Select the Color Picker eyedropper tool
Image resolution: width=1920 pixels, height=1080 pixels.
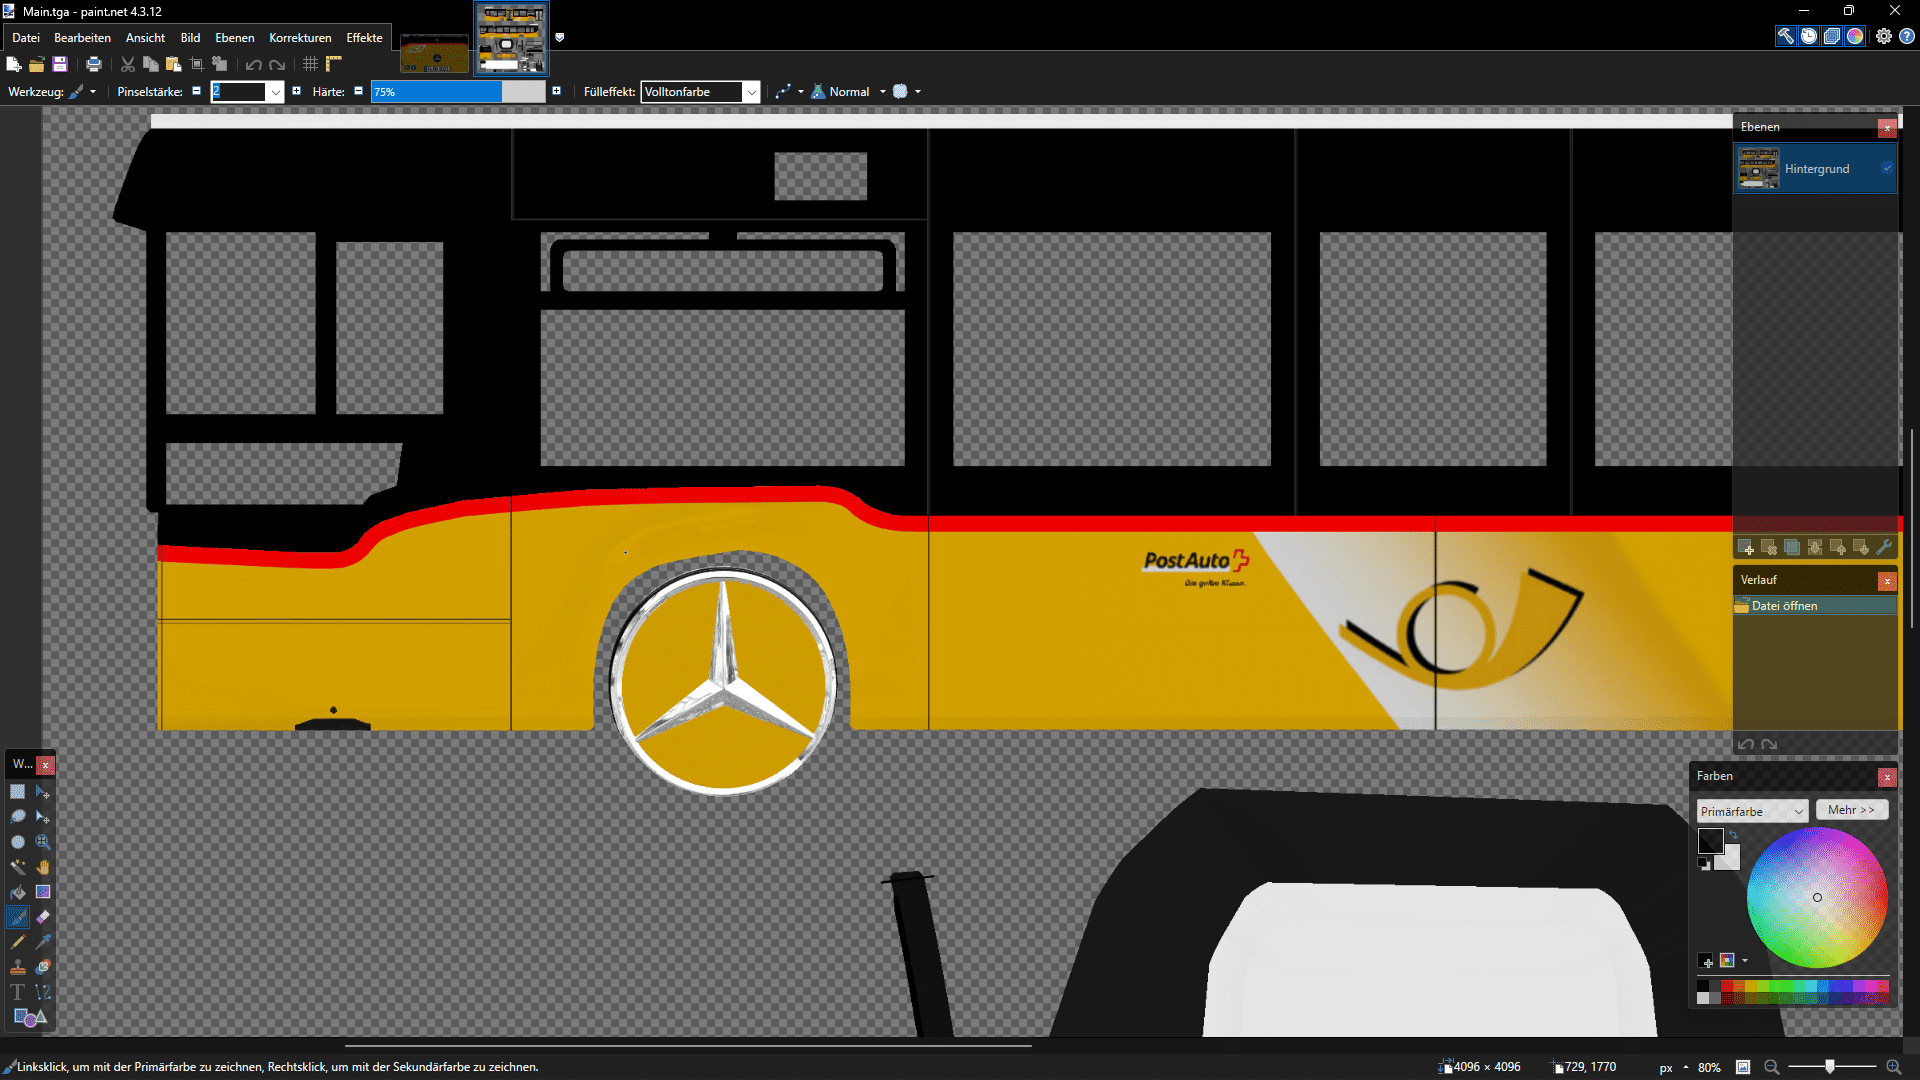coord(43,942)
